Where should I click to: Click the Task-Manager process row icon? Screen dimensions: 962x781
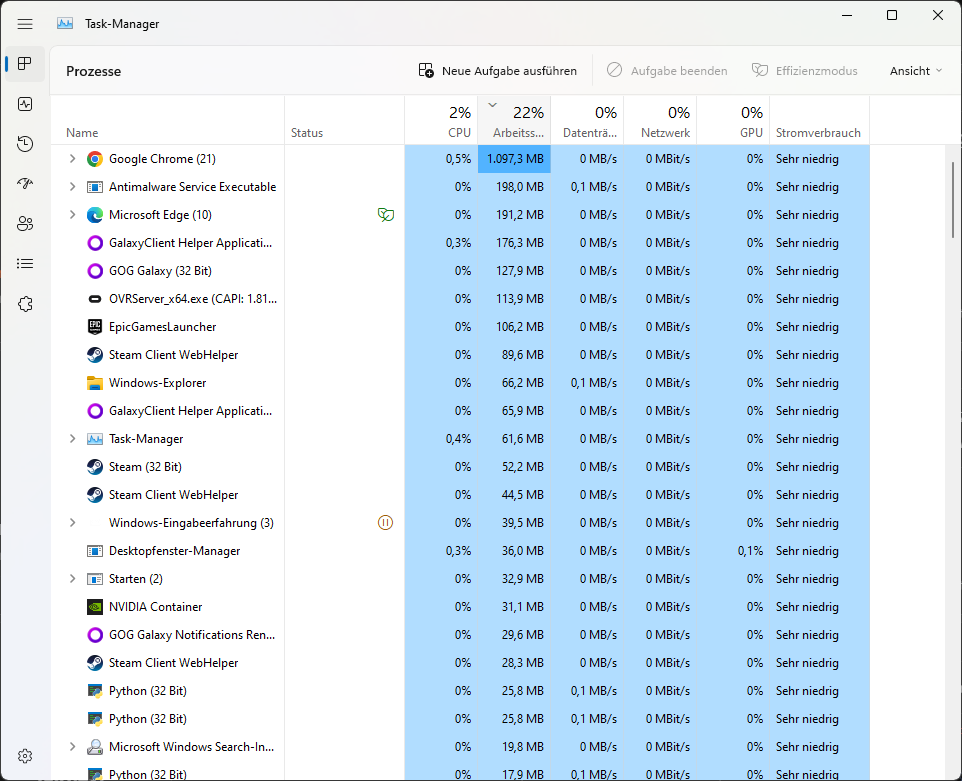pos(94,439)
